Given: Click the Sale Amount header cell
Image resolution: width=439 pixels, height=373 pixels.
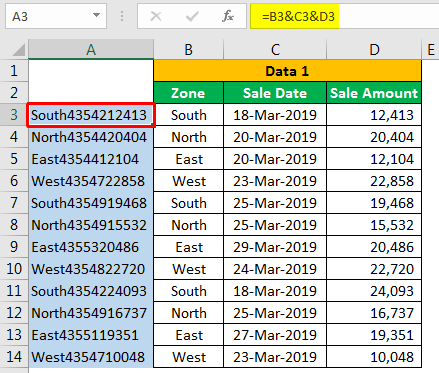Looking at the screenshot, I should pos(374,93).
